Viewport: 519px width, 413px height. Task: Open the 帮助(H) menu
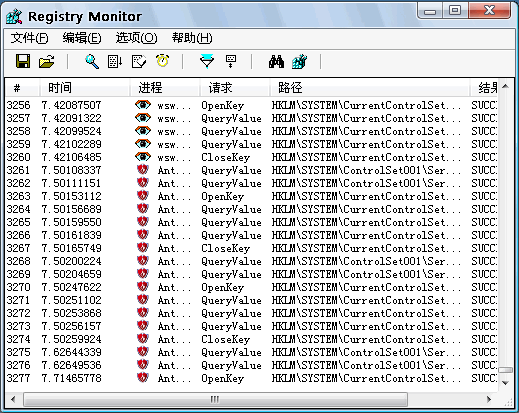pos(192,38)
